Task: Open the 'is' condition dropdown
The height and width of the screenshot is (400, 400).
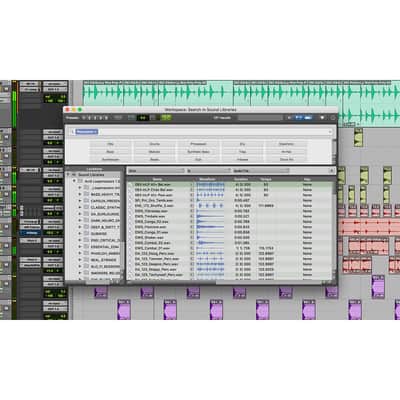Action: point(208,171)
